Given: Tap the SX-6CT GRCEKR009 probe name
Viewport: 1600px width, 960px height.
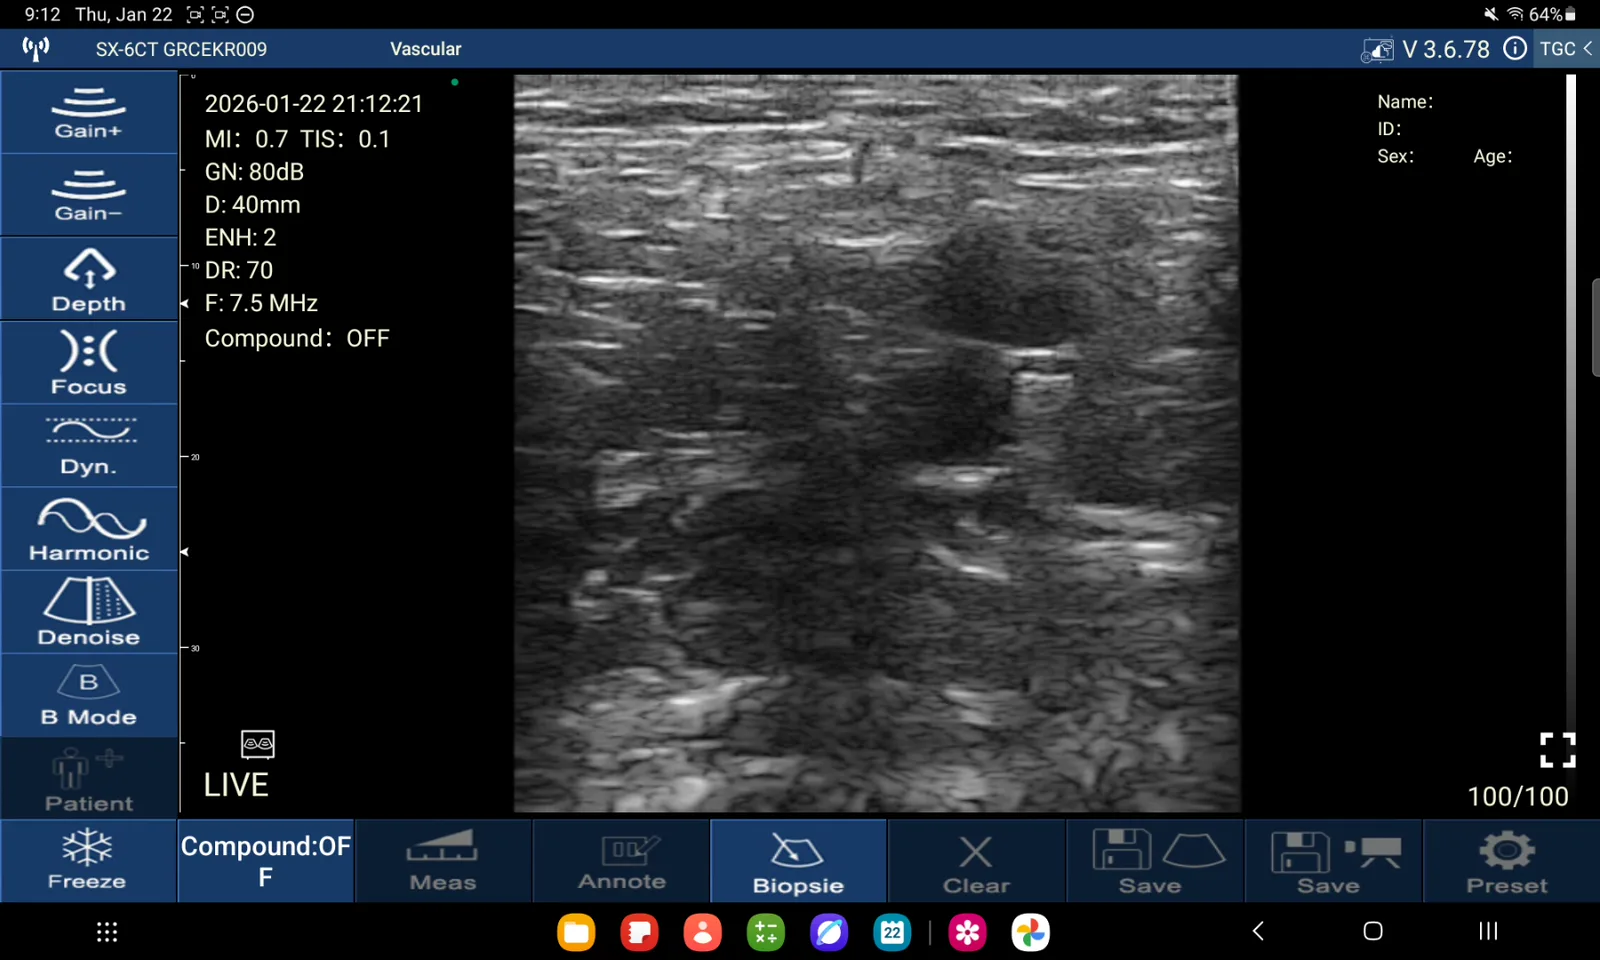Looking at the screenshot, I should click(x=181, y=49).
